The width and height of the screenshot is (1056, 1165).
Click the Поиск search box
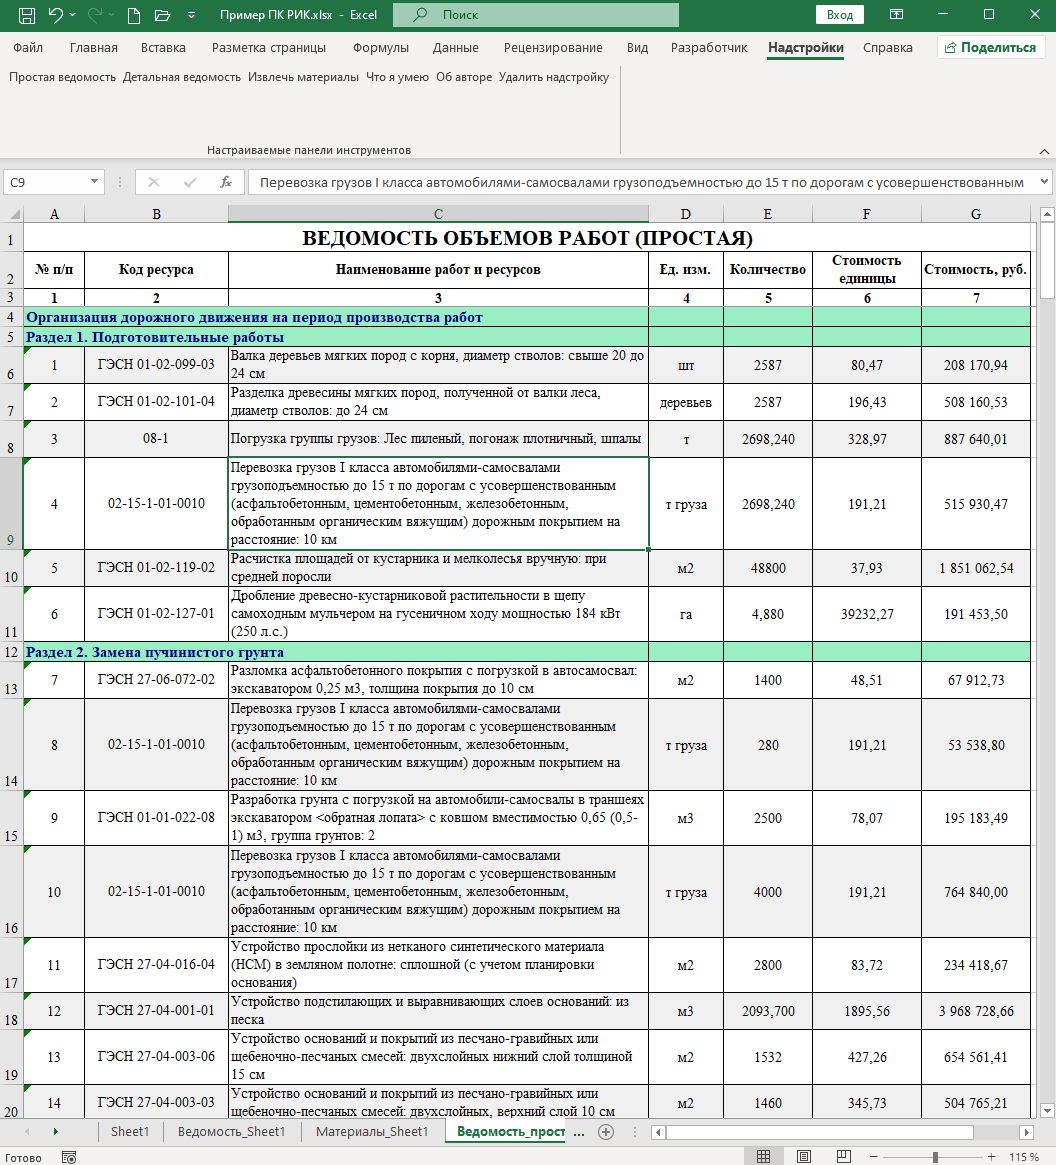536,15
